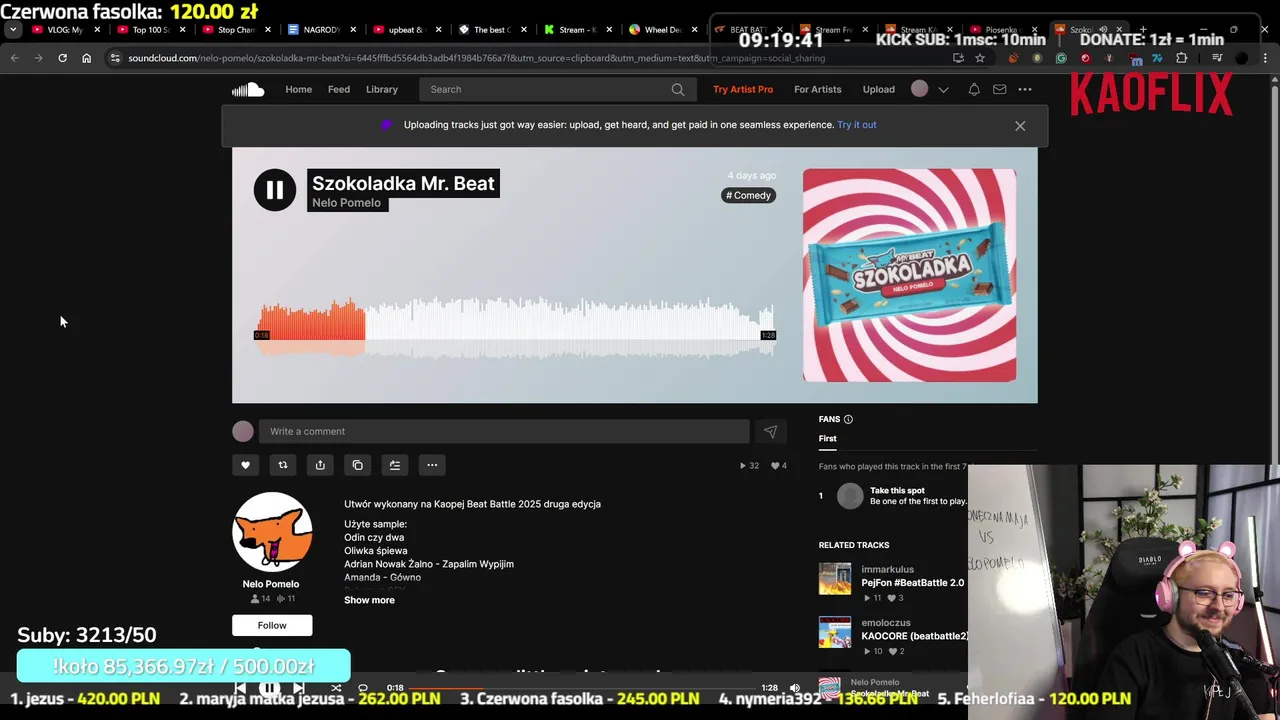Add track to Next up queue
The height and width of the screenshot is (720, 1280).
395,465
